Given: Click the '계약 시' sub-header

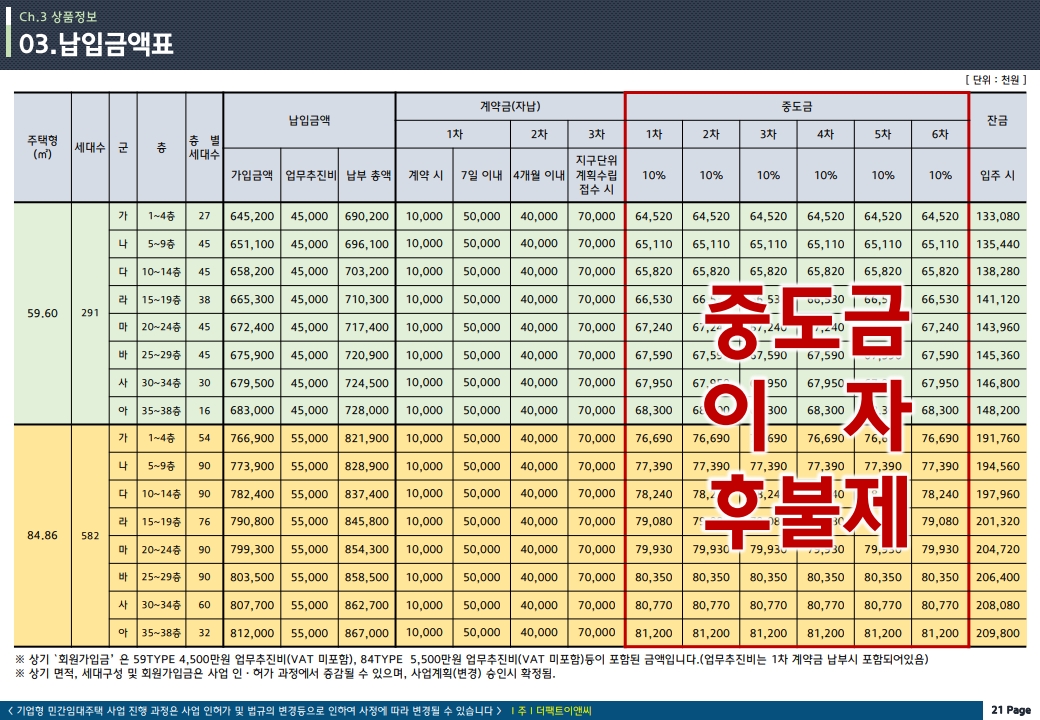Looking at the screenshot, I should pyautogui.click(x=424, y=175).
